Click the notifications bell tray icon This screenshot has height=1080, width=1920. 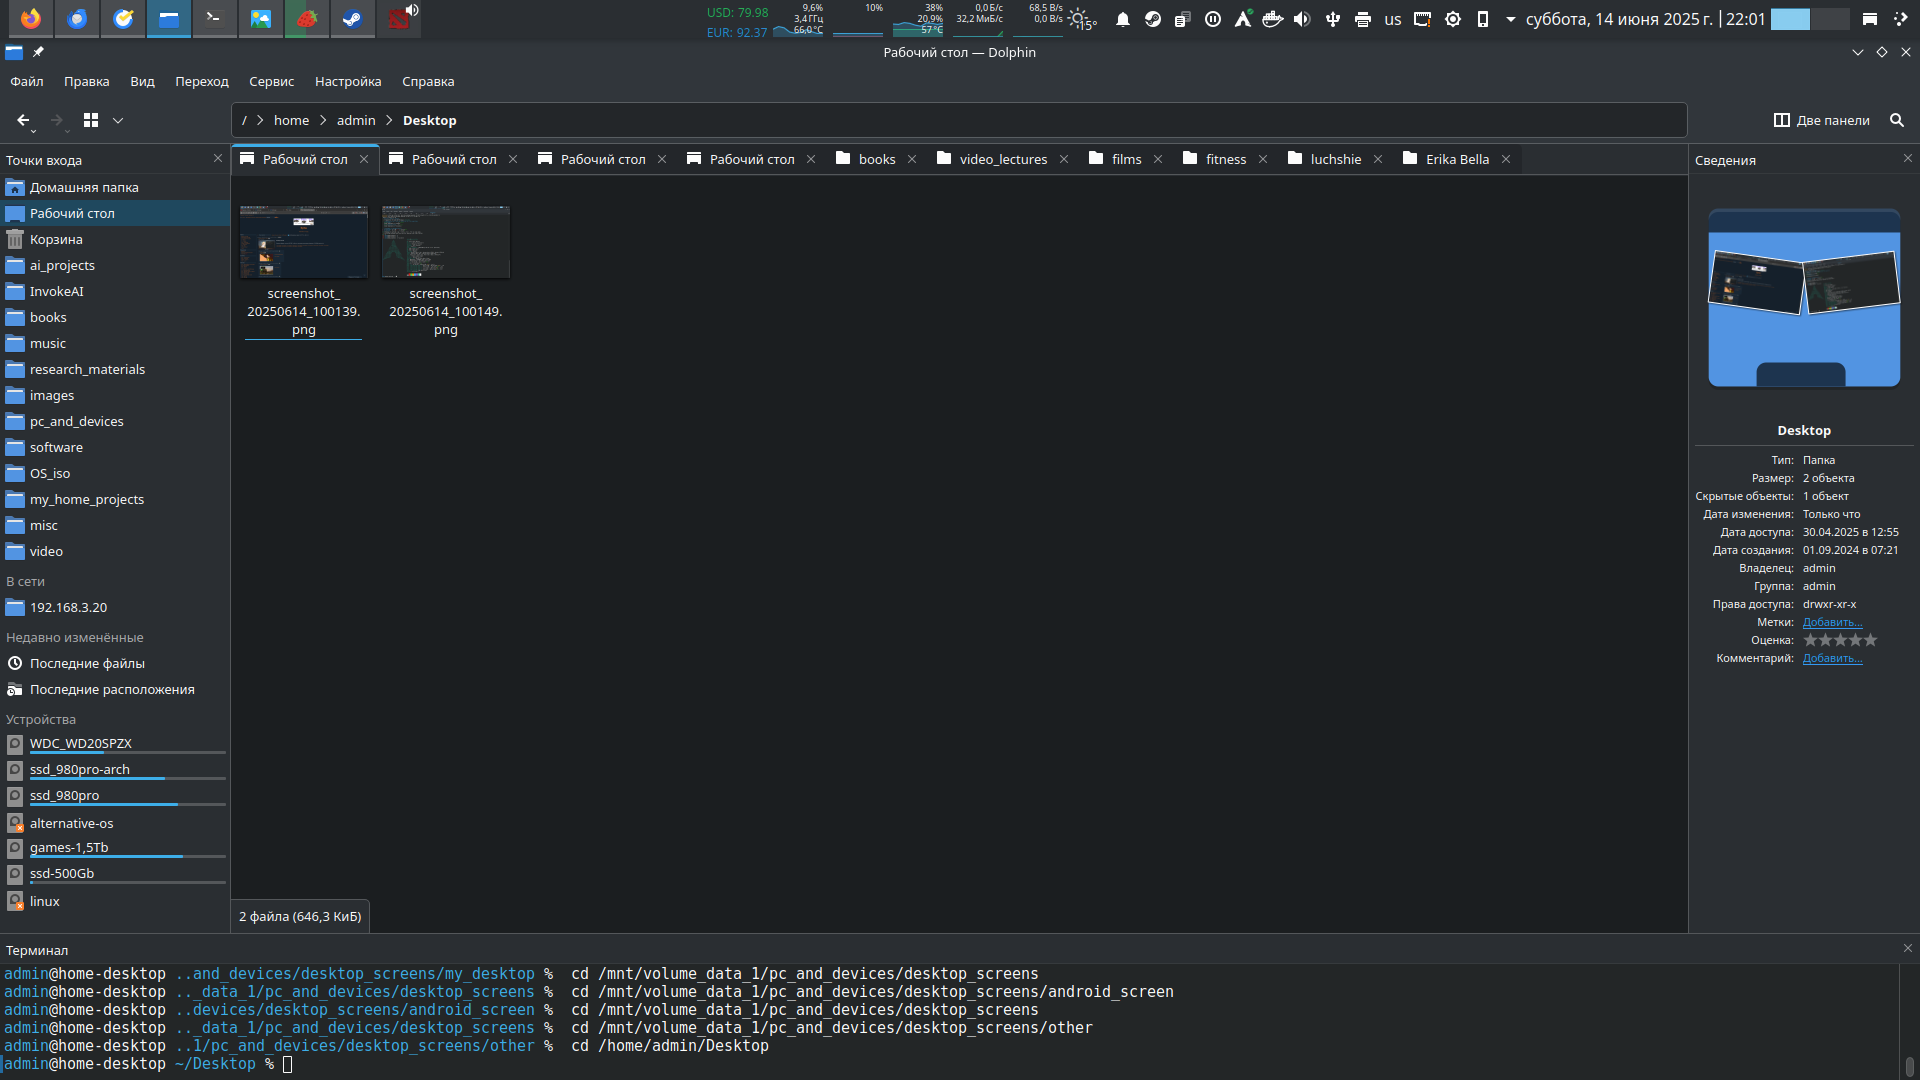pos(1123,19)
